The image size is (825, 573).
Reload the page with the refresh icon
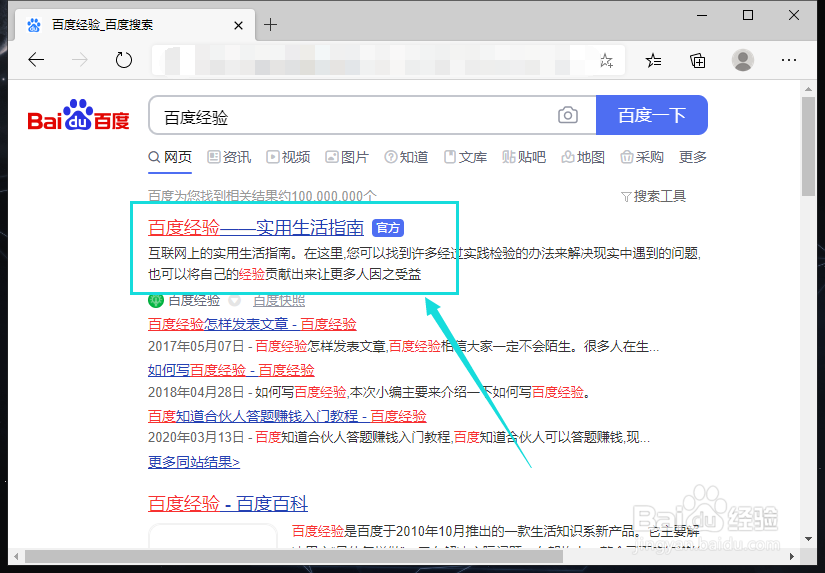pyautogui.click(x=124, y=60)
